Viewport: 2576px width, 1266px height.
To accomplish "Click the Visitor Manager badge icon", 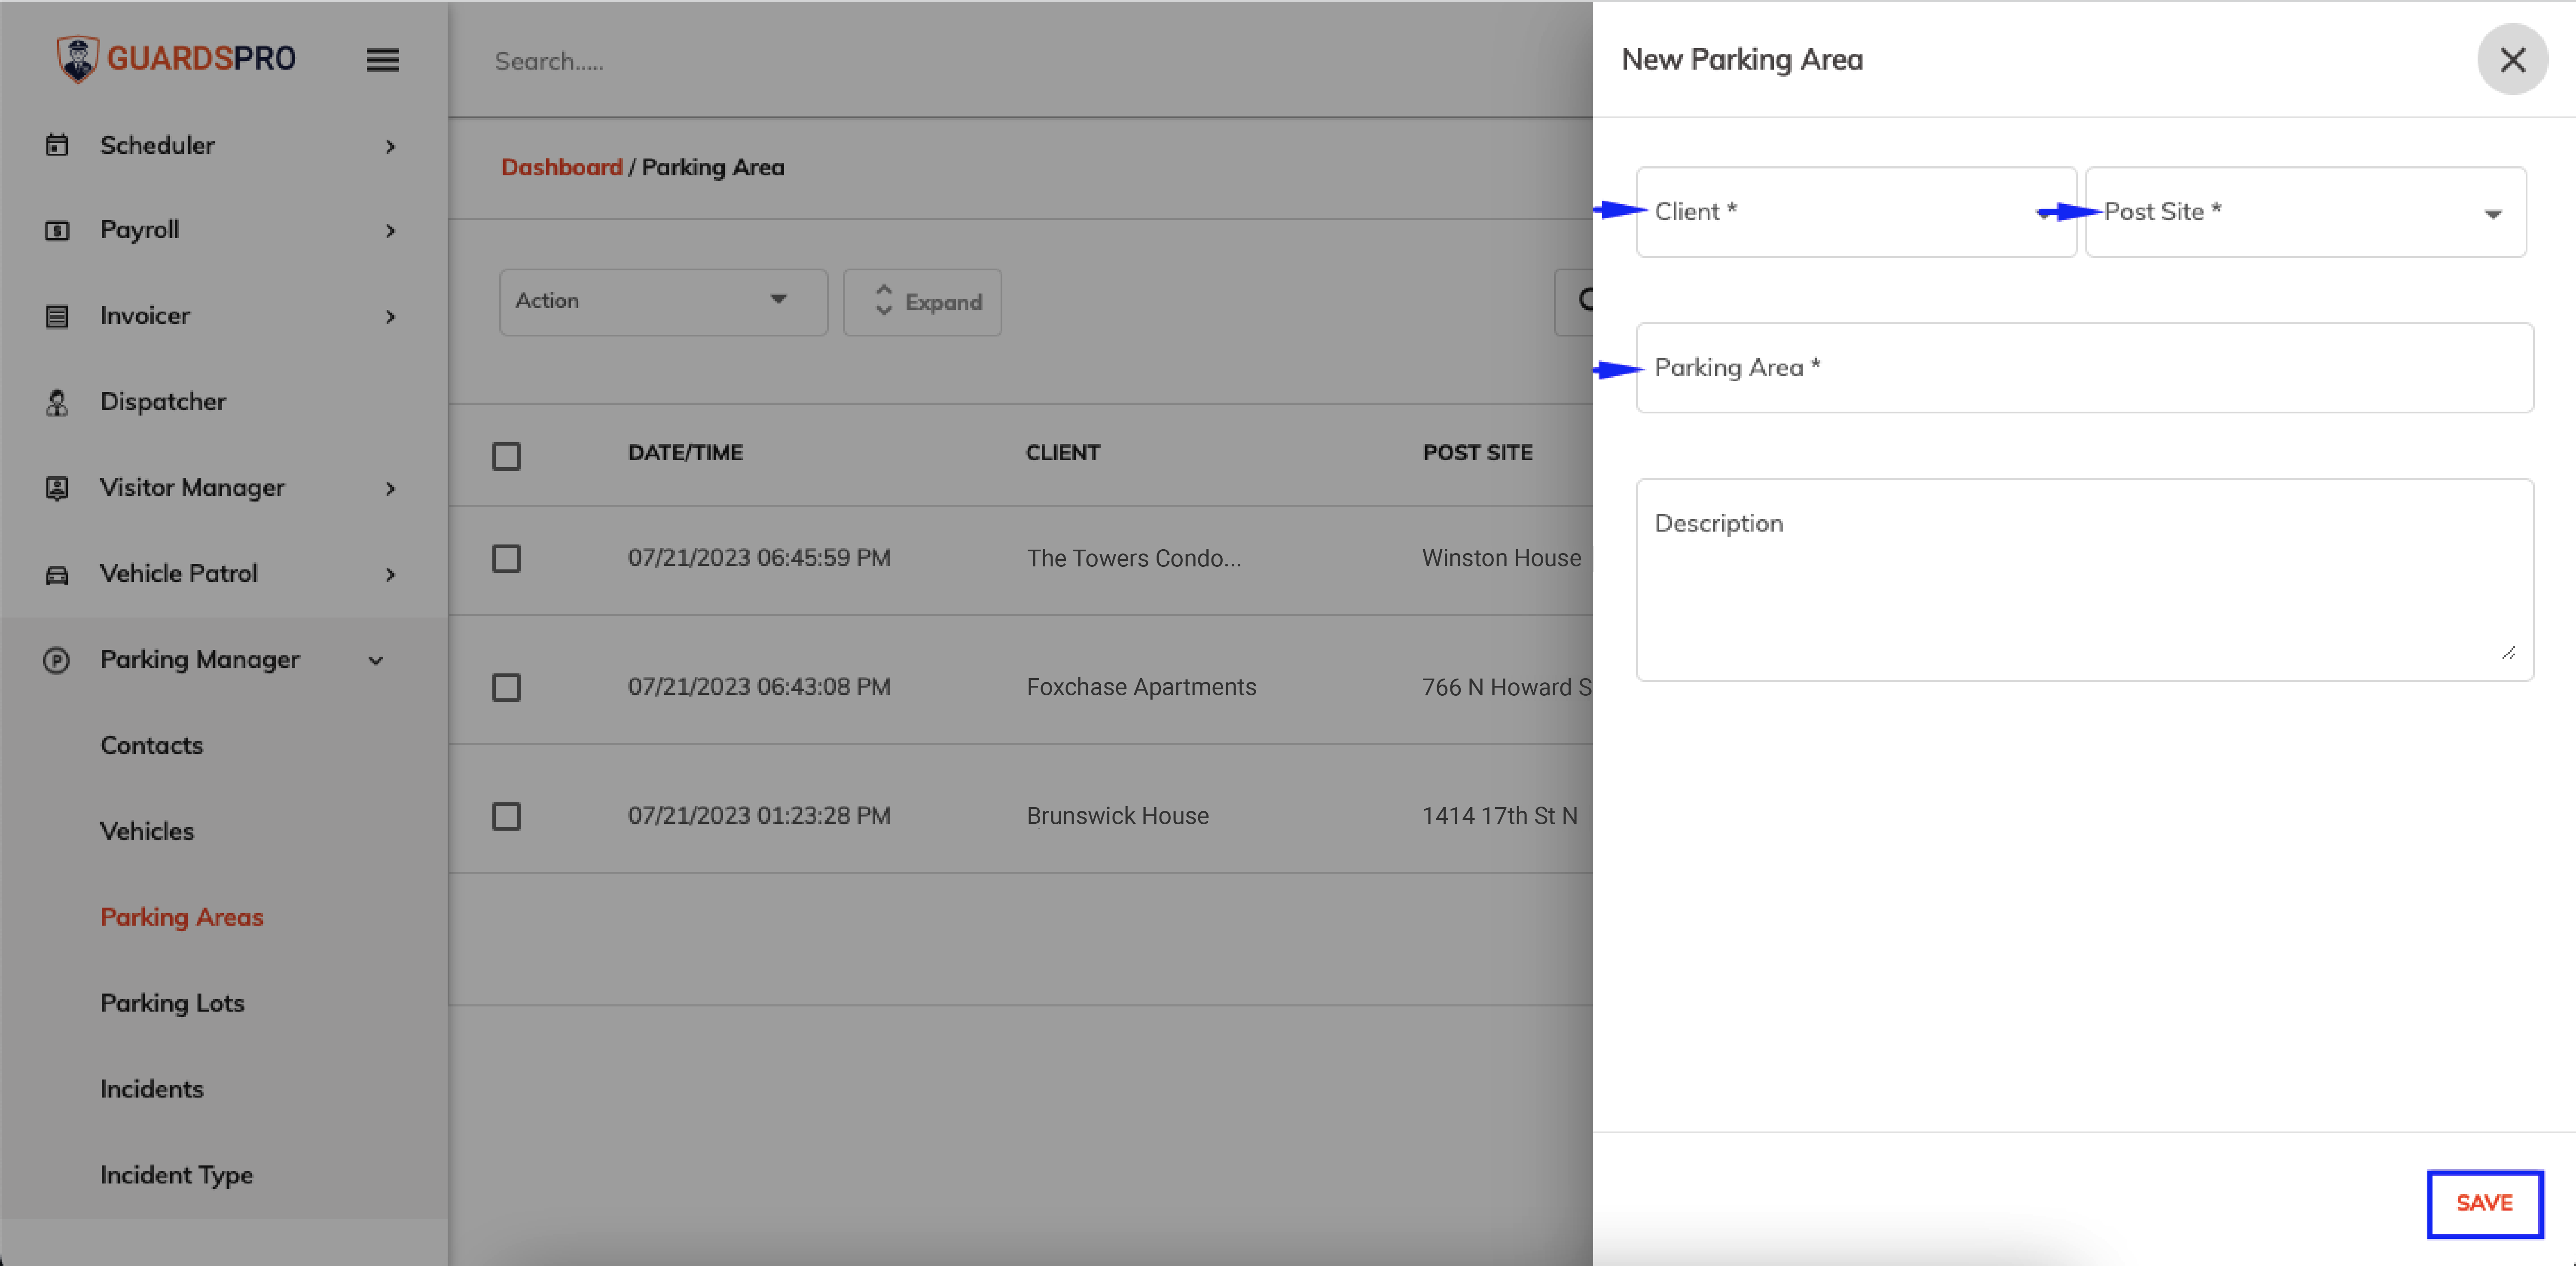I will 57,488.
